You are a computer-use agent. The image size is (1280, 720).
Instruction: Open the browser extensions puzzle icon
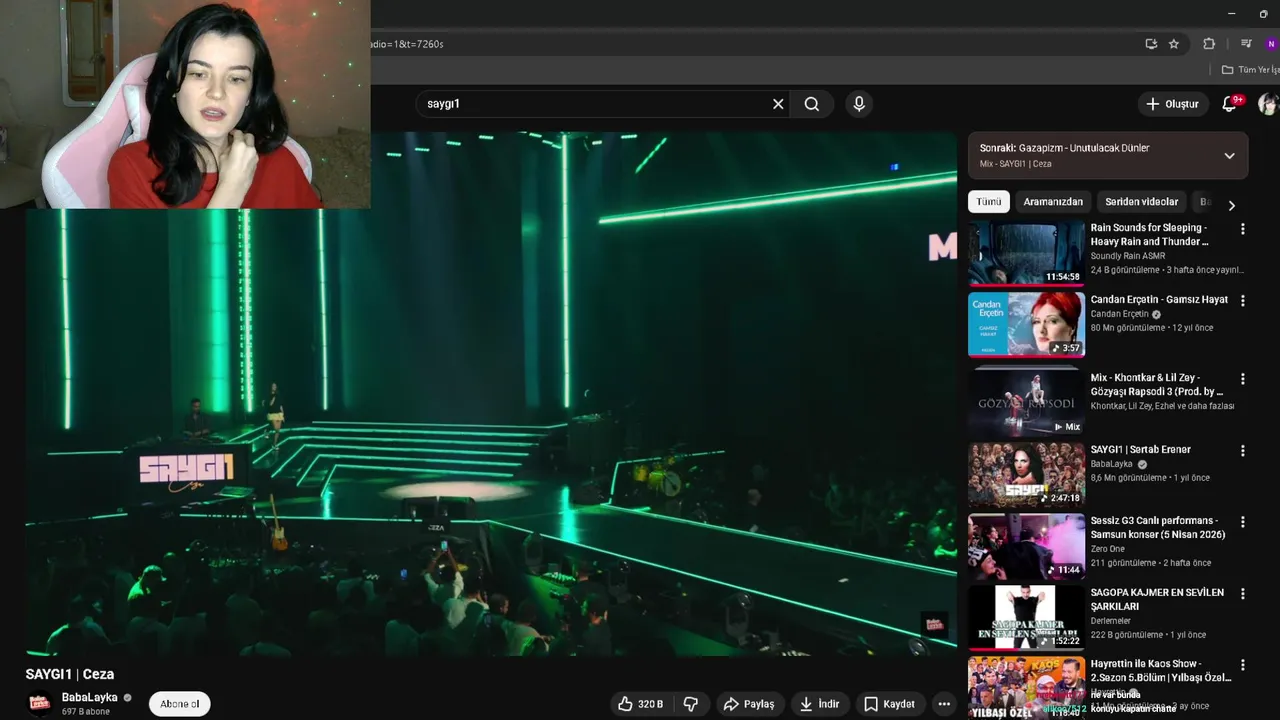(1209, 44)
